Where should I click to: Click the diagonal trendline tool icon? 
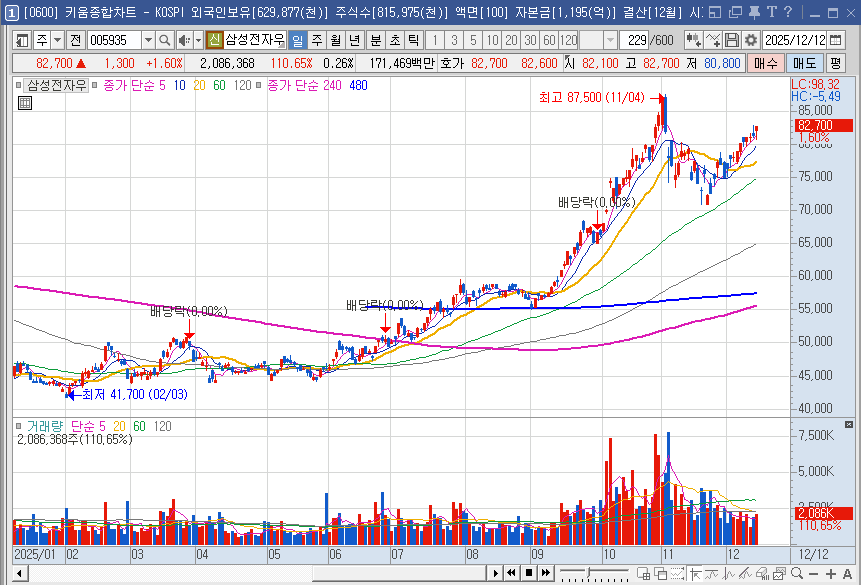click(x=746, y=573)
